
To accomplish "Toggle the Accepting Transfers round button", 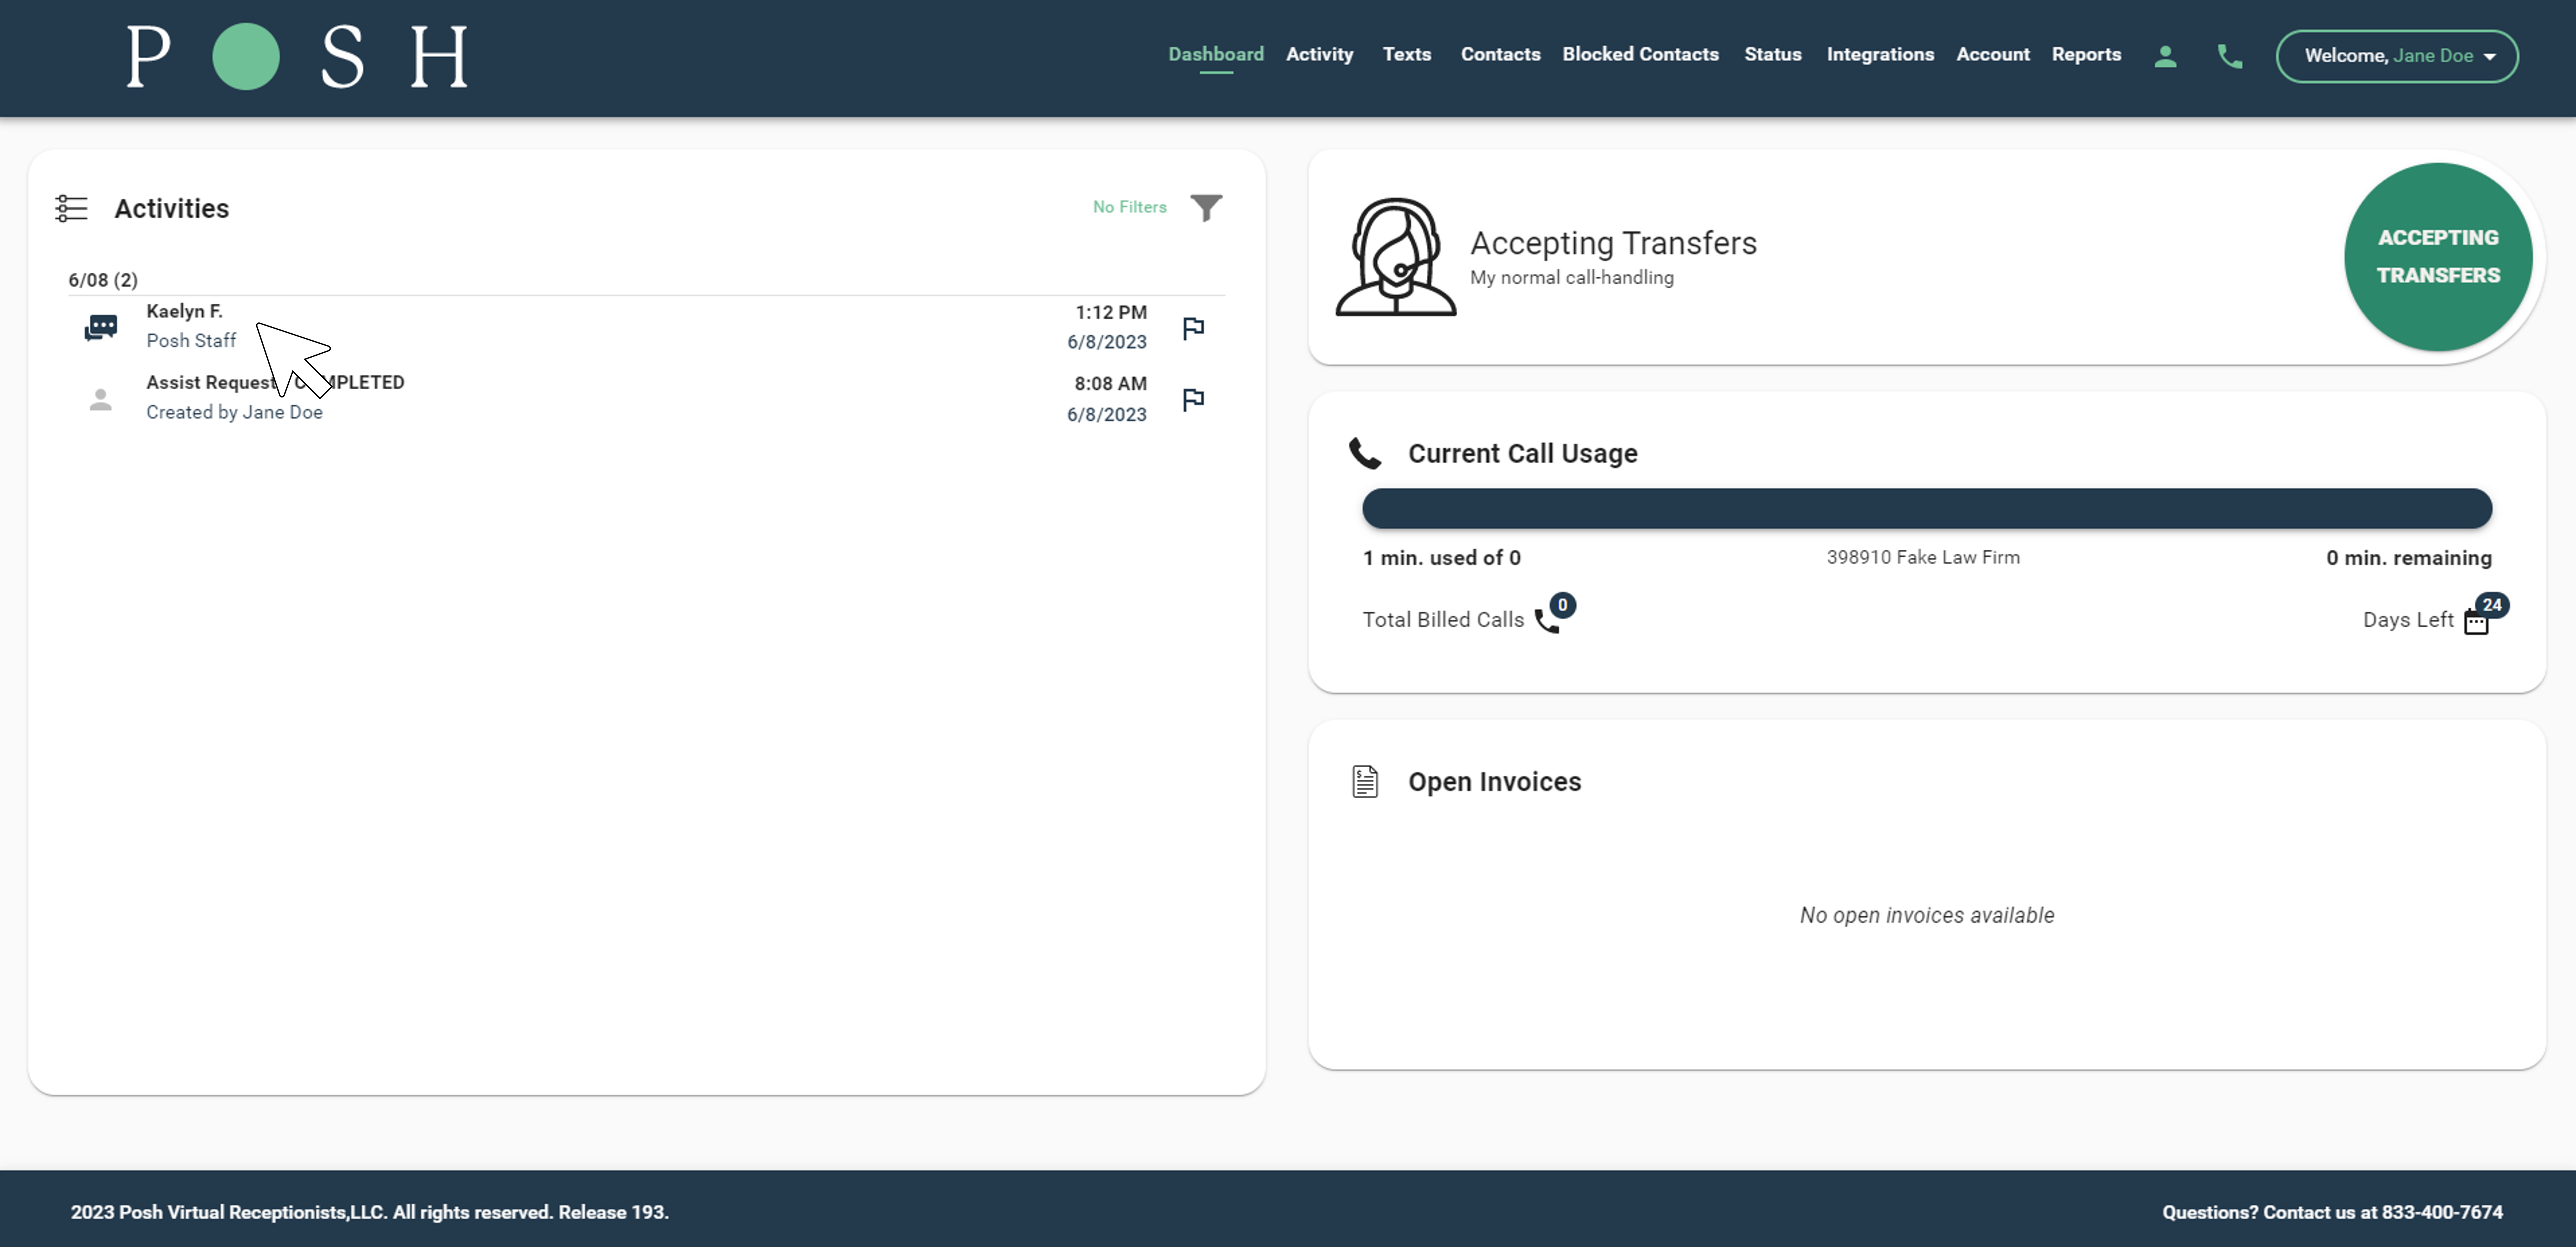I will [2437, 257].
